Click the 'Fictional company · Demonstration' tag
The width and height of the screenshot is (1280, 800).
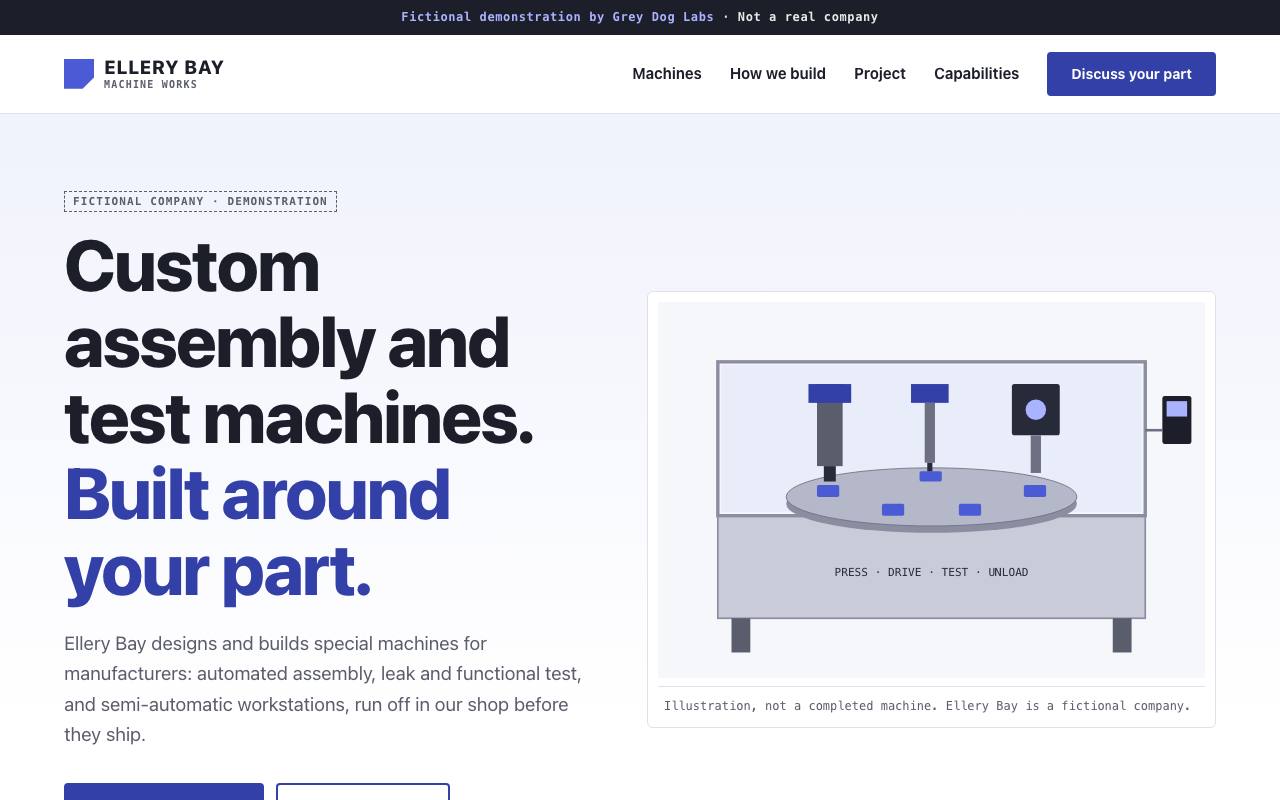pos(200,201)
